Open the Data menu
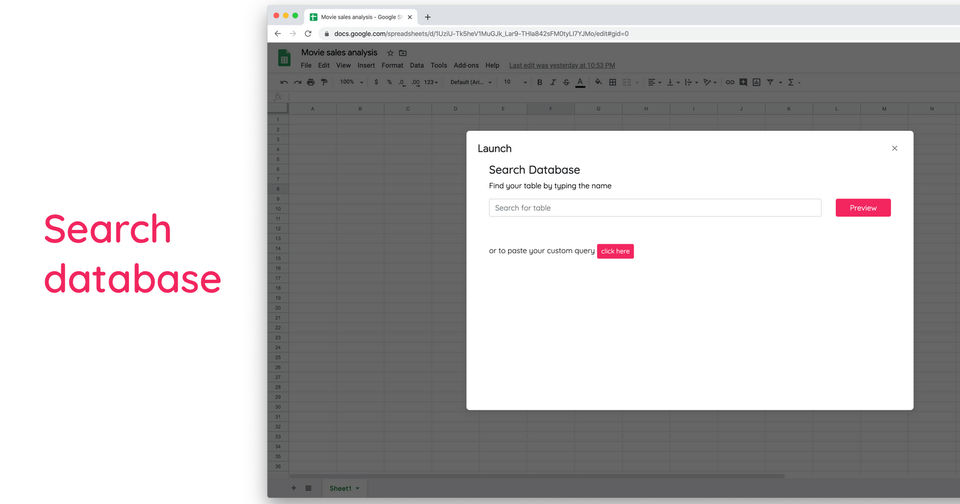This screenshot has height=504, width=960. (x=417, y=66)
